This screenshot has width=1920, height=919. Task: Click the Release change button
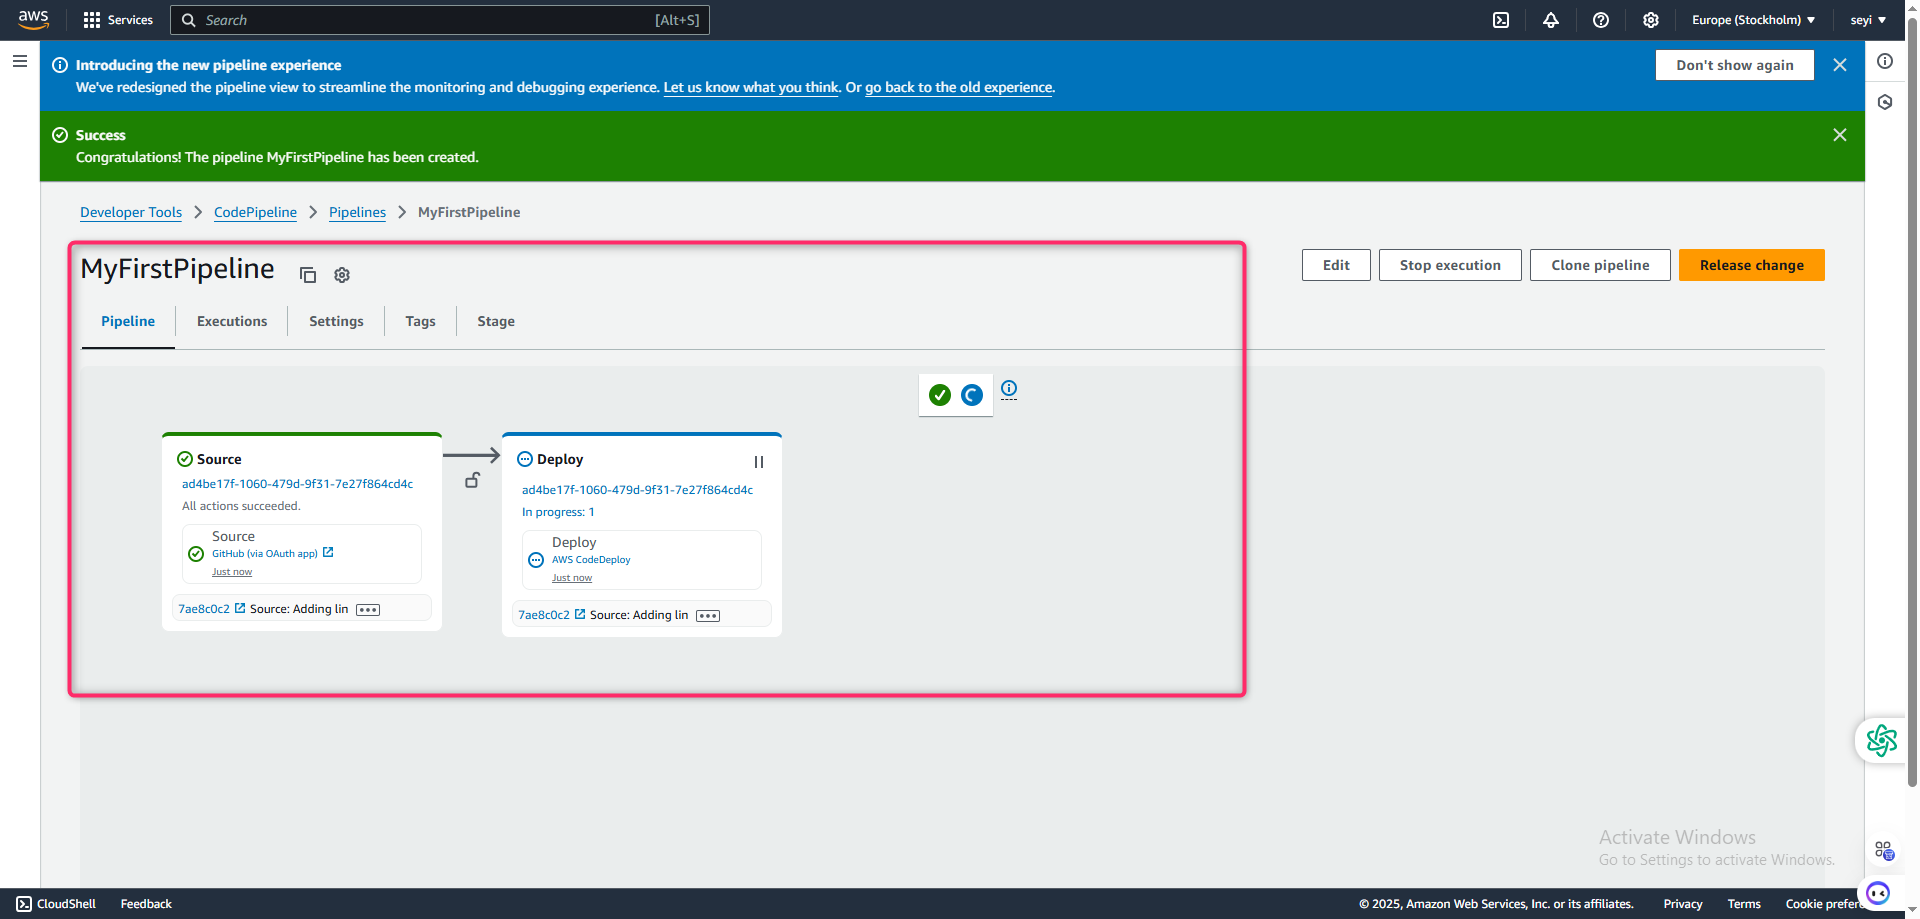1752,265
